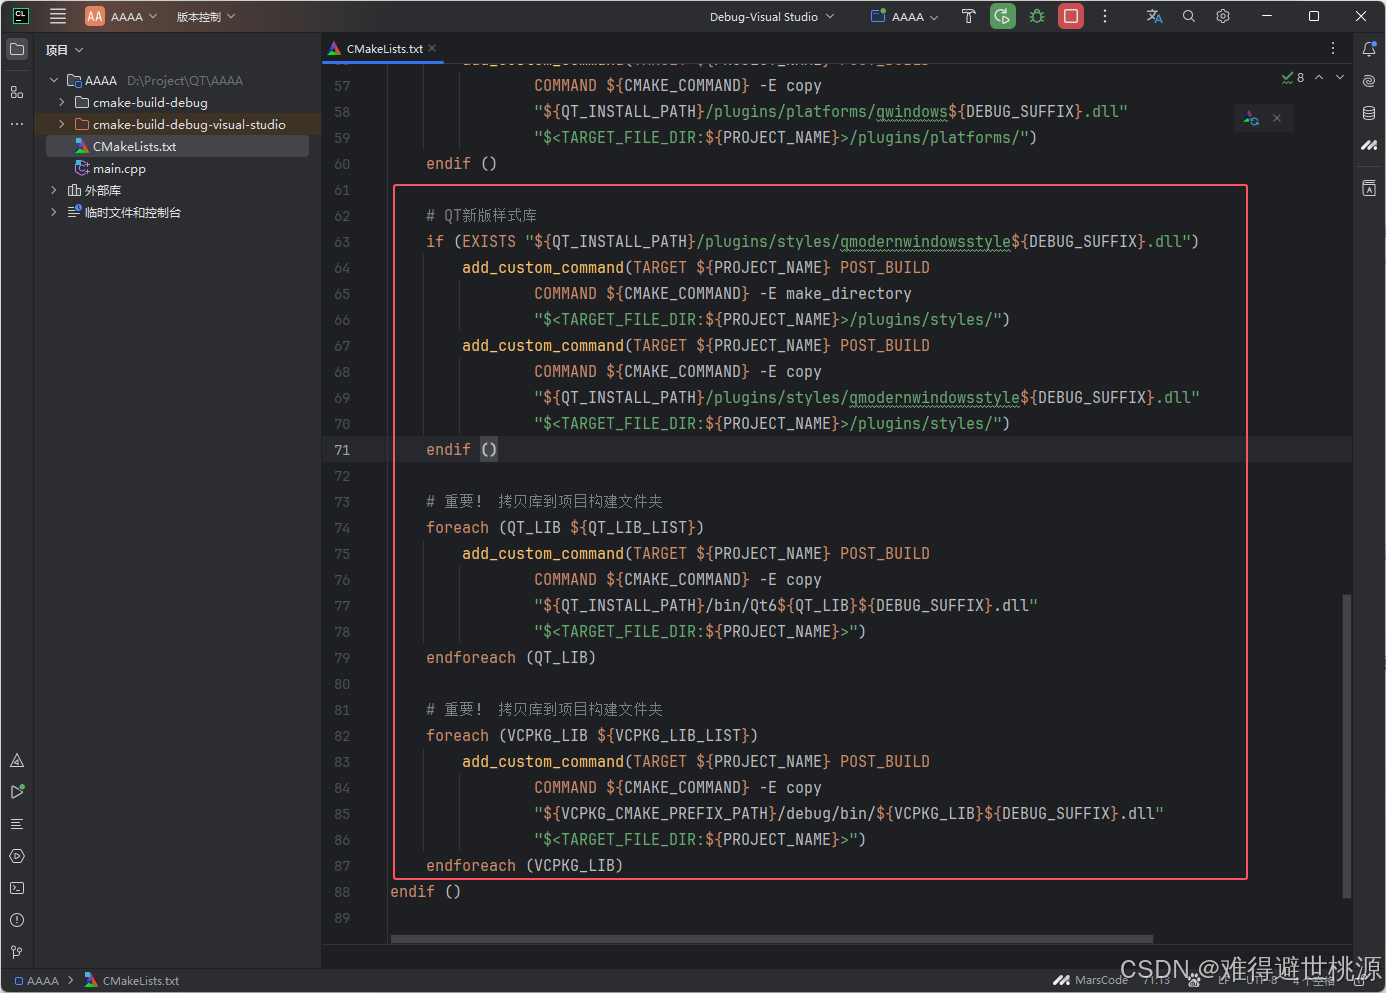Go to previous highlighted problem arrow

pyautogui.click(x=1319, y=77)
